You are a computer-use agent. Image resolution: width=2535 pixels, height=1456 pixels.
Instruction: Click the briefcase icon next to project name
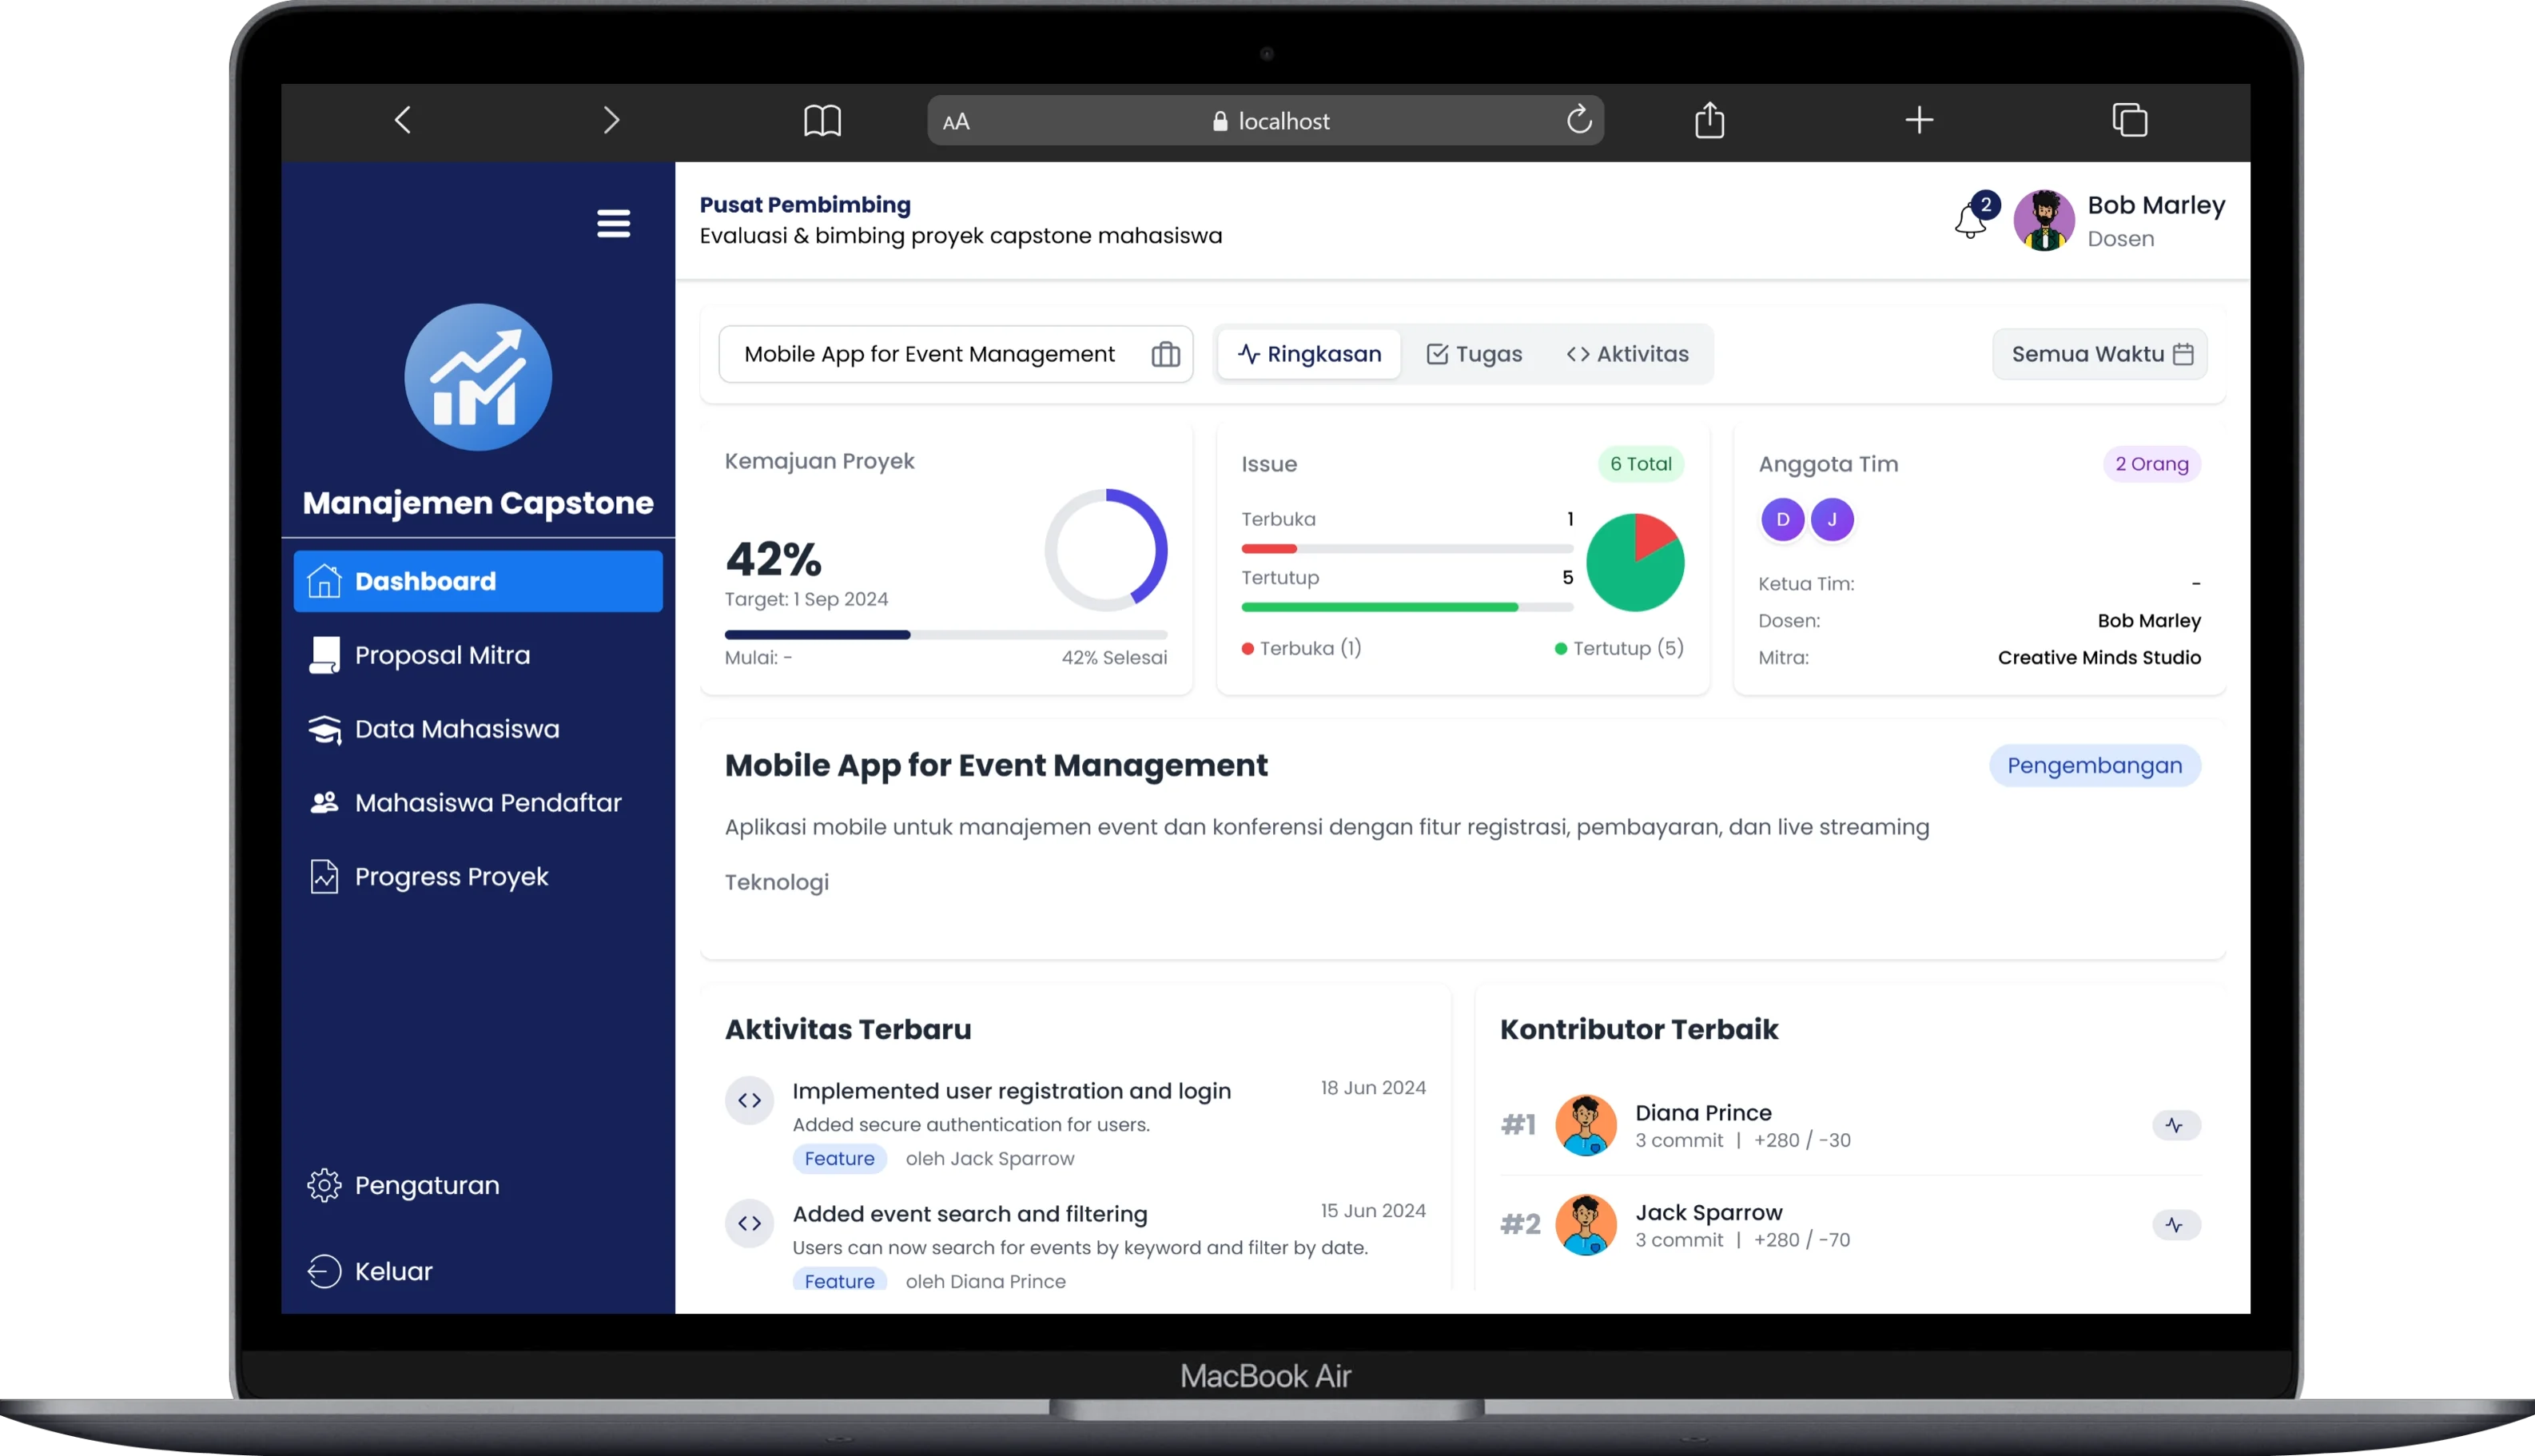[x=1165, y=354]
